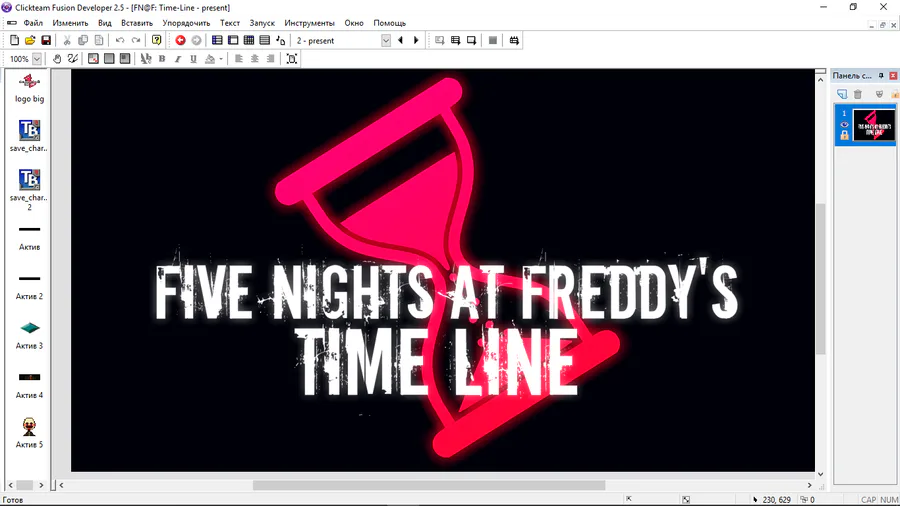Pin the layers panel
Screen dimensions: 900x506
click(881, 76)
